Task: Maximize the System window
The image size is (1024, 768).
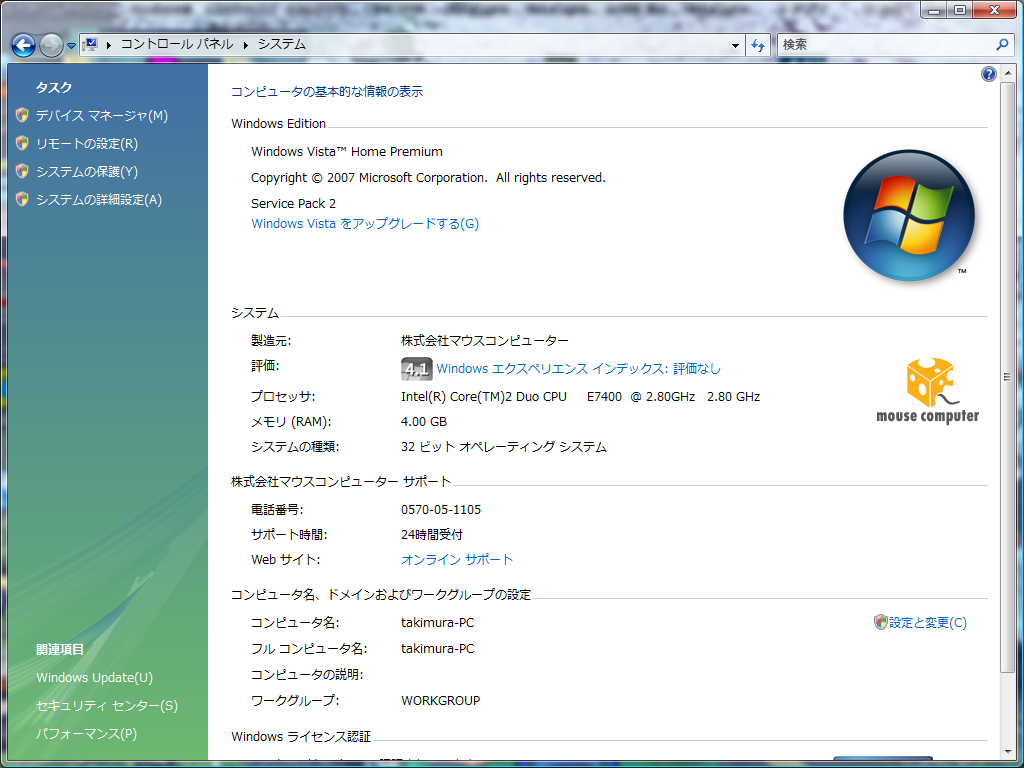Action: pos(959,10)
